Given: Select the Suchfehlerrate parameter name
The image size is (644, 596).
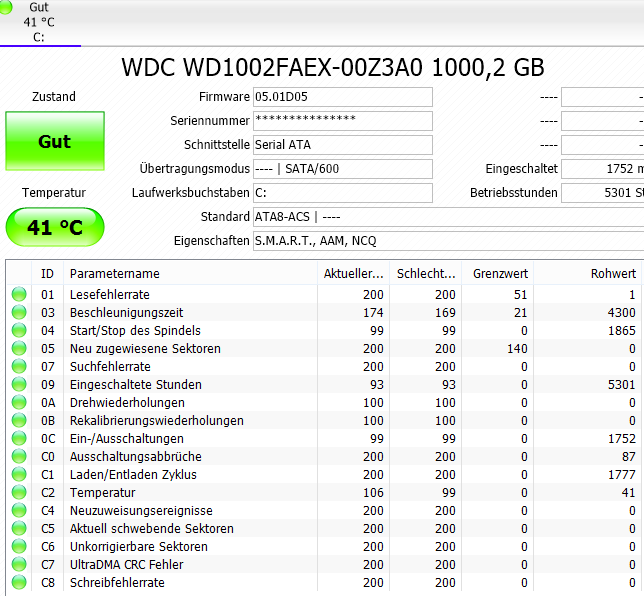Looking at the screenshot, I should pos(110,366).
